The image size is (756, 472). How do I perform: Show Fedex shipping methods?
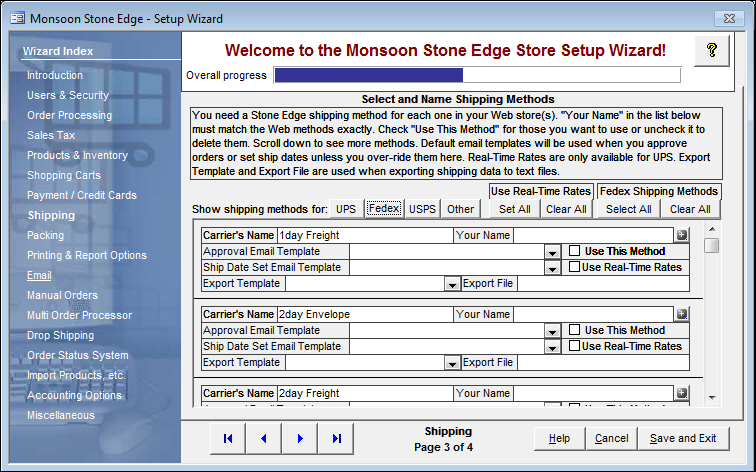[x=384, y=209]
